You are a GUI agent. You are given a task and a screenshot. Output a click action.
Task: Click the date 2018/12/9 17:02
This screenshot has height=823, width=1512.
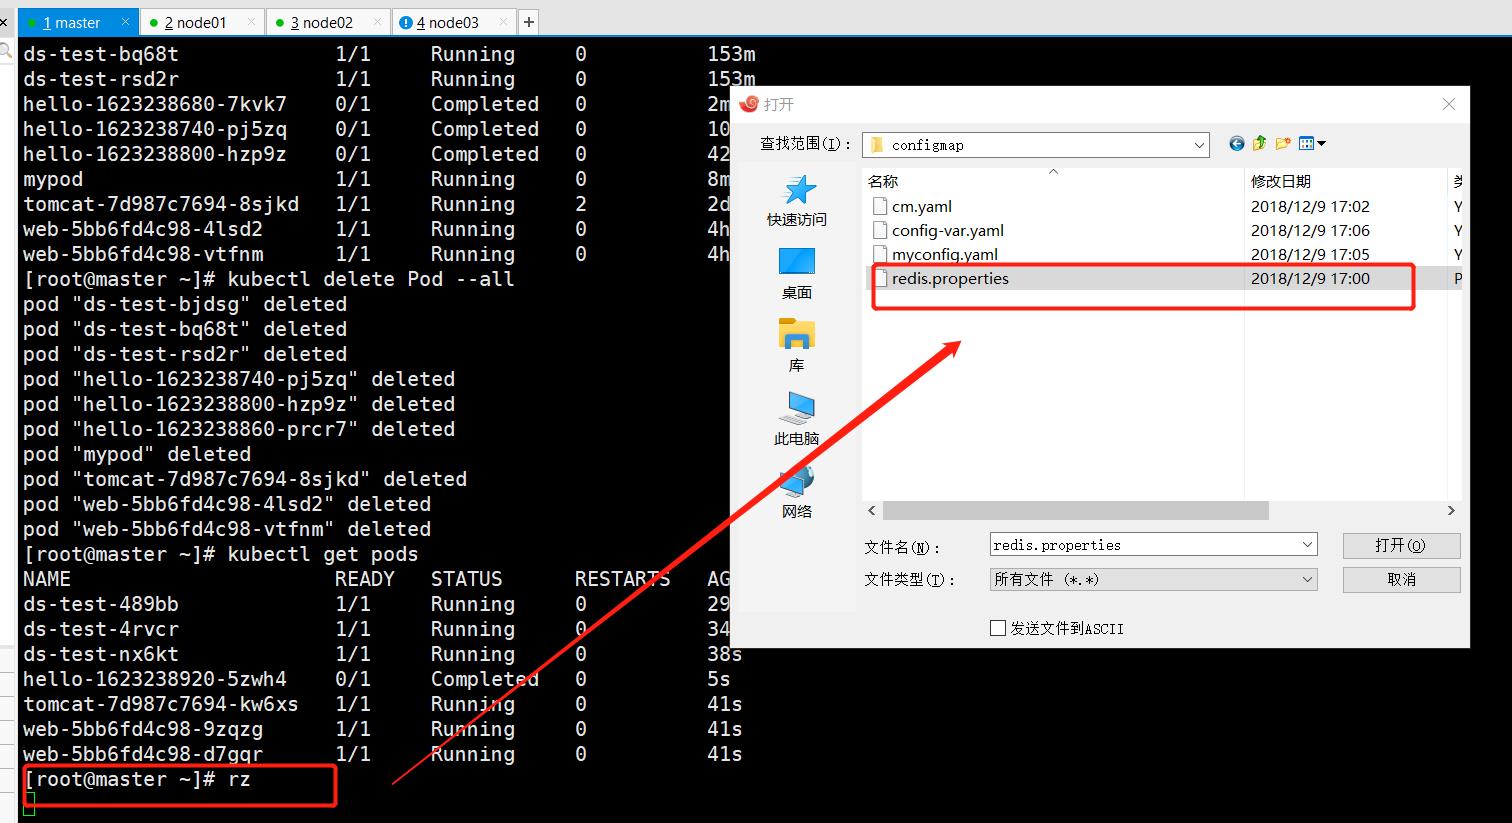click(1310, 206)
